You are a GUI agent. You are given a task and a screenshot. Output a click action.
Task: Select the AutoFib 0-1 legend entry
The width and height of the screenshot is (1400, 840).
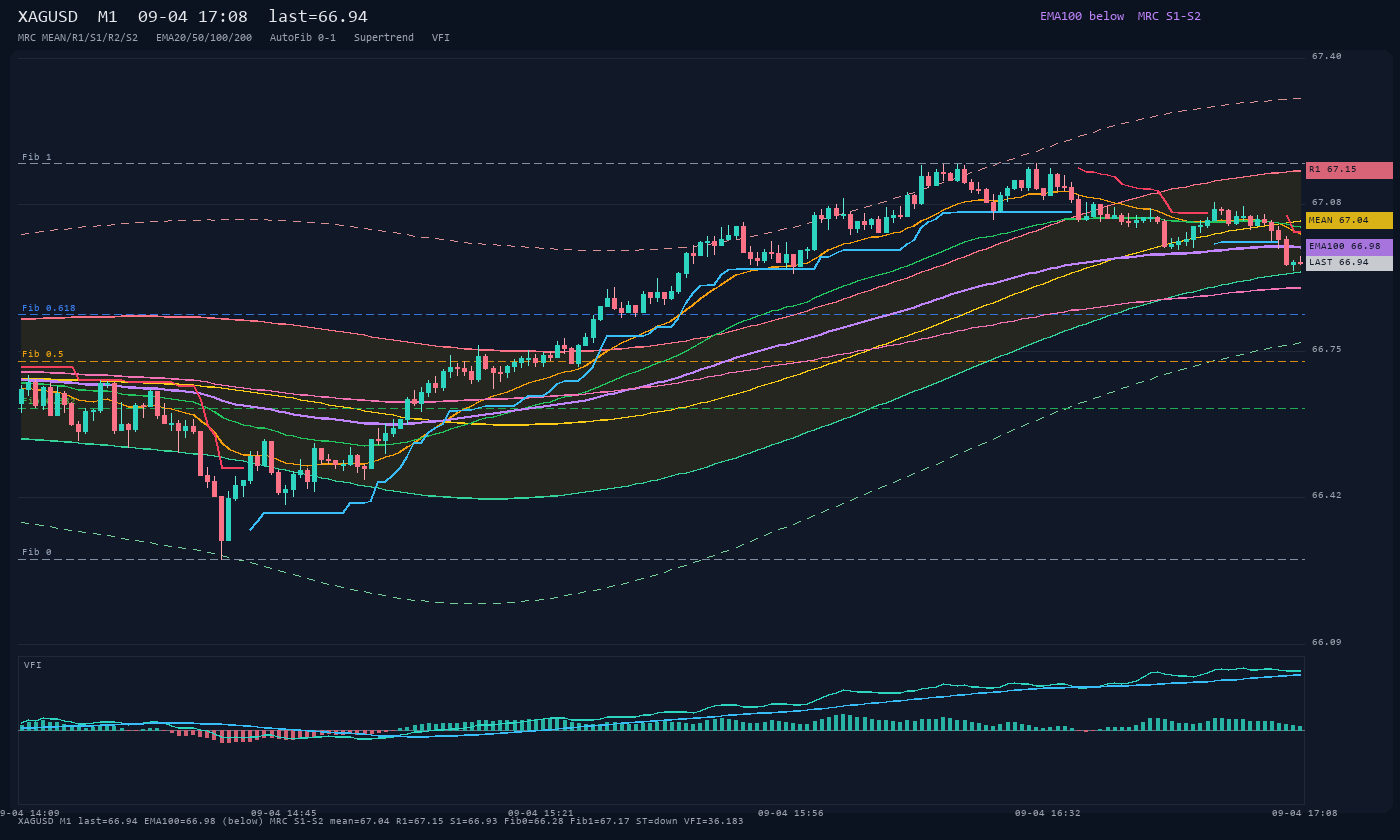(x=303, y=38)
